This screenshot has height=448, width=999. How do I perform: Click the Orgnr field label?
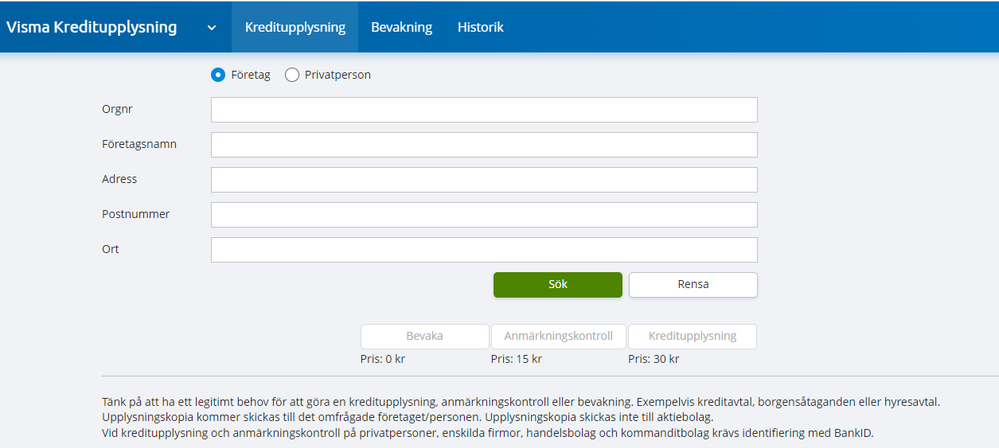[x=118, y=109]
